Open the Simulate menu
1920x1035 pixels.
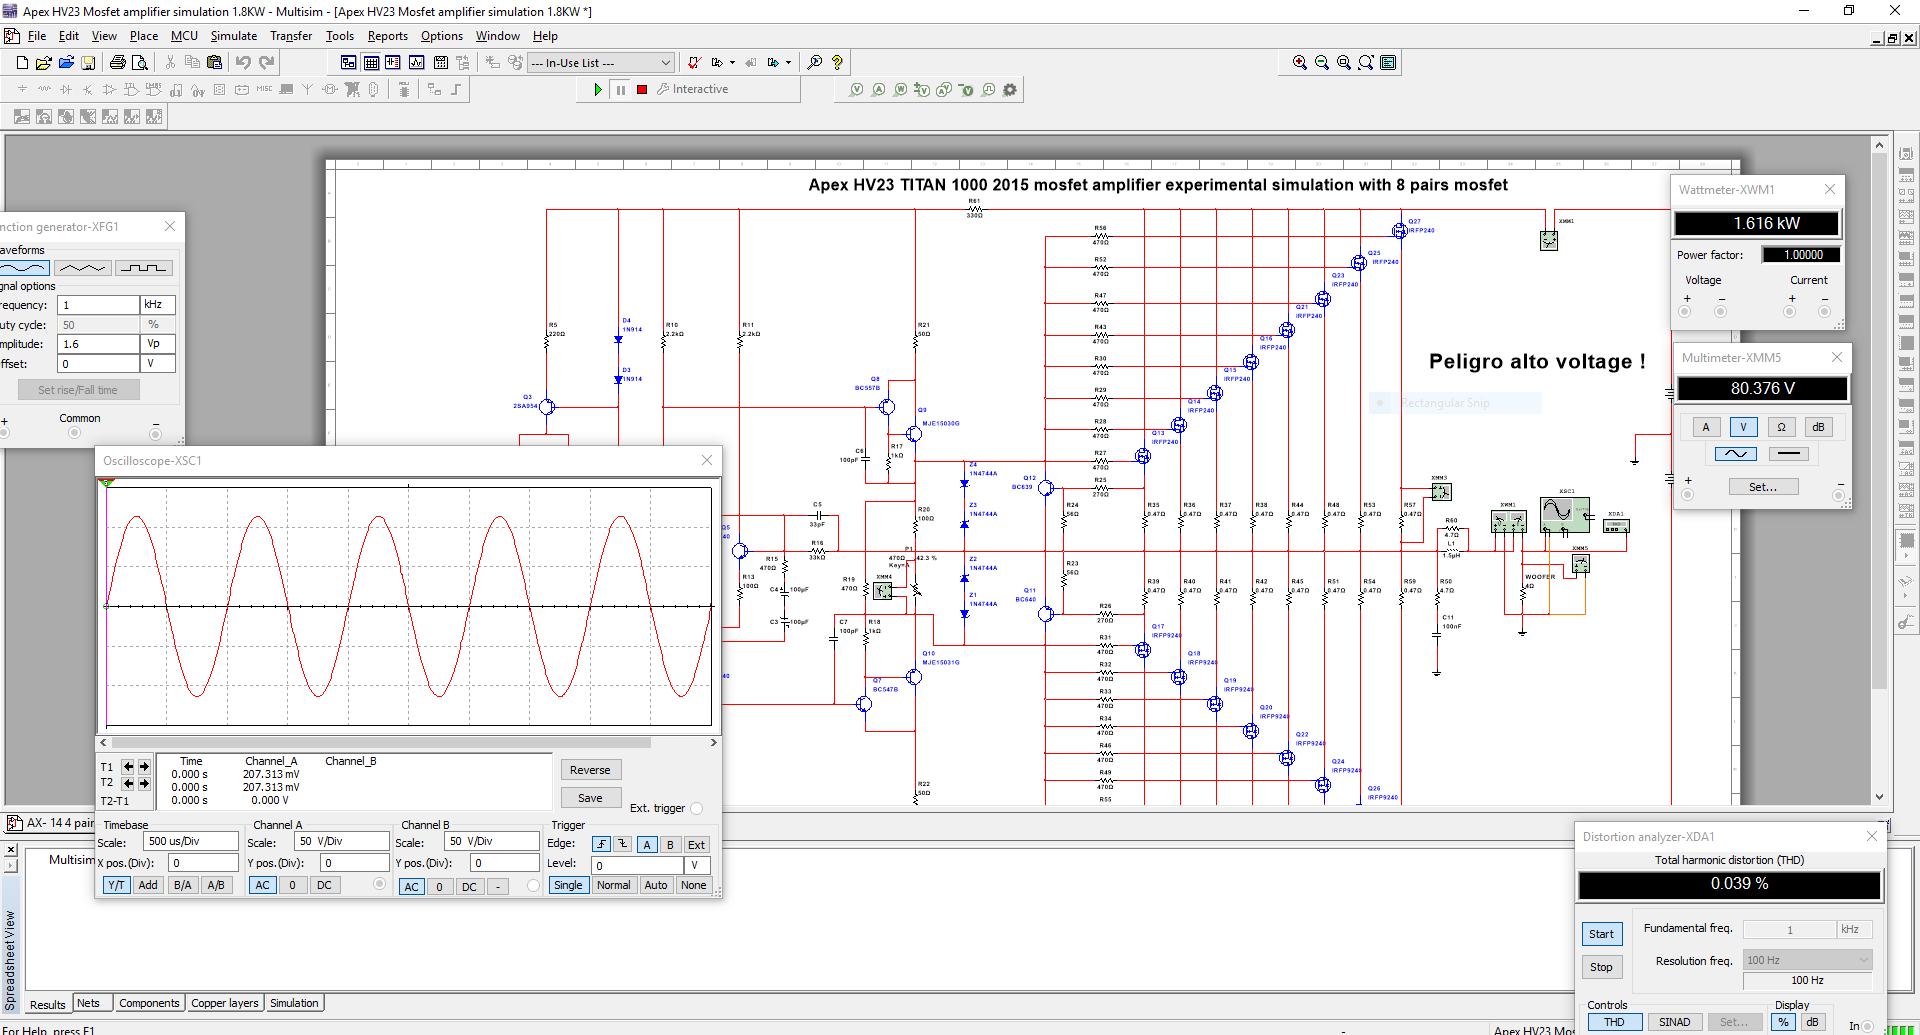click(x=234, y=36)
